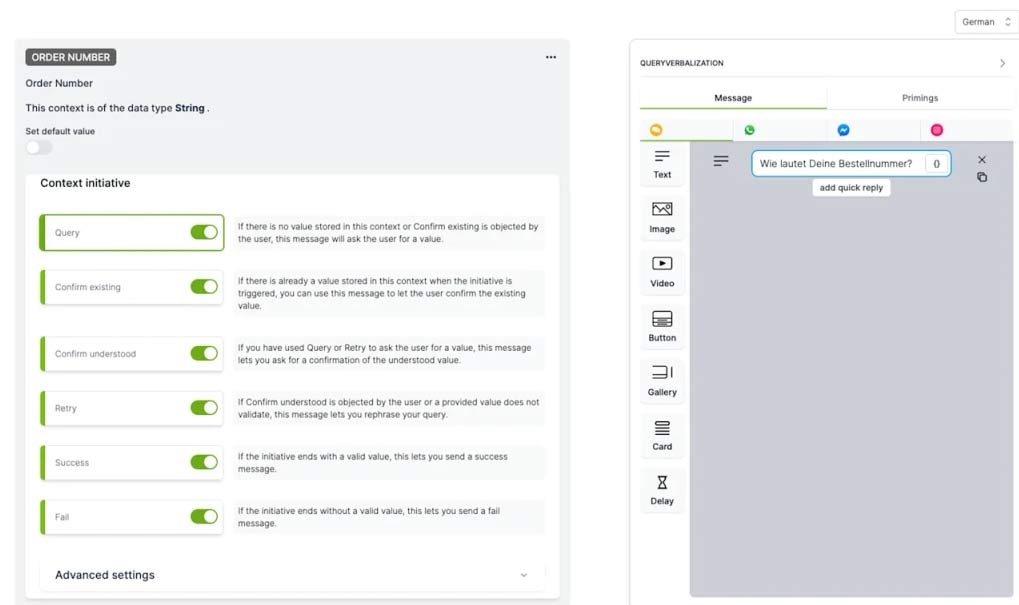Select the pink channel icon
The width and height of the screenshot is (1019, 605).
click(x=936, y=130)
